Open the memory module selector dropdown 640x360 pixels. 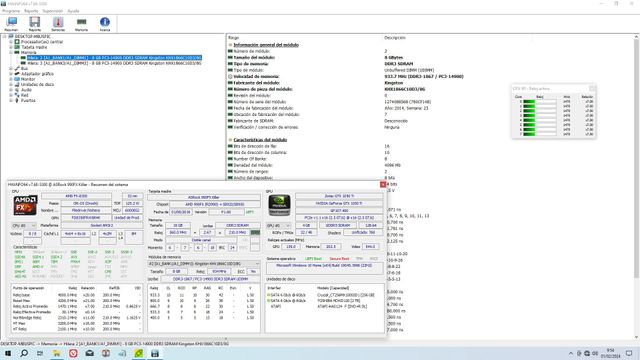click(x=204, y=264)
